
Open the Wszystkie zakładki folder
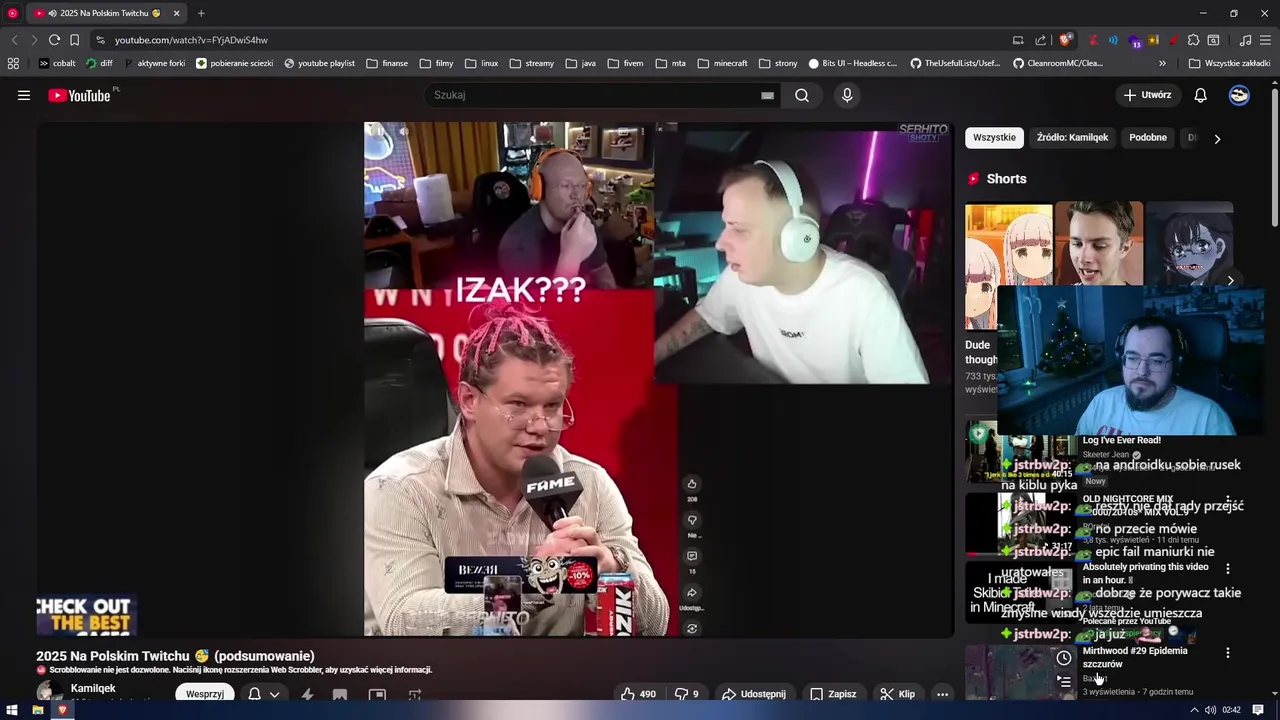[x=1229, y=63]
